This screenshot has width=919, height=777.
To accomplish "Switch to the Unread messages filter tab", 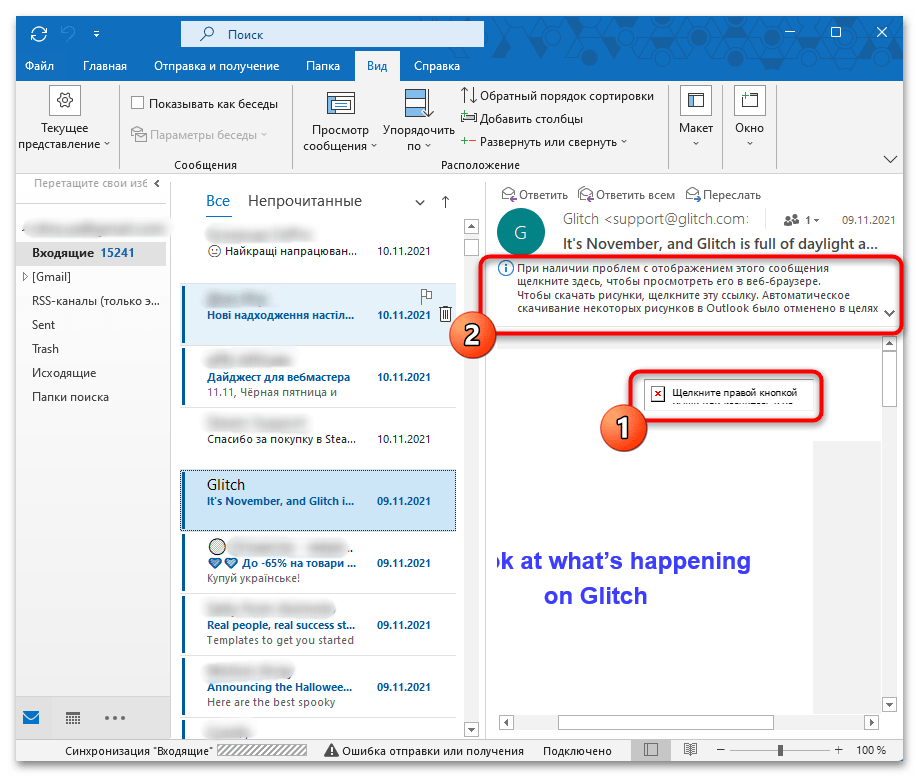I will tap(304, 201).
